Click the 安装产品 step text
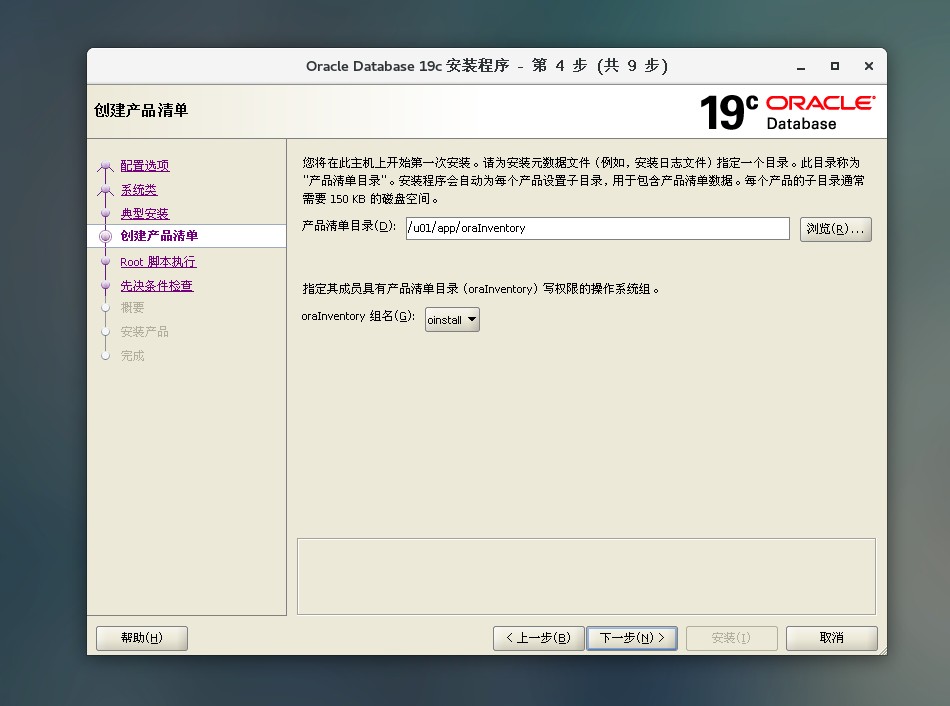Image resolution: width=950 pixels, height=706 pixels. click(144, 331)
